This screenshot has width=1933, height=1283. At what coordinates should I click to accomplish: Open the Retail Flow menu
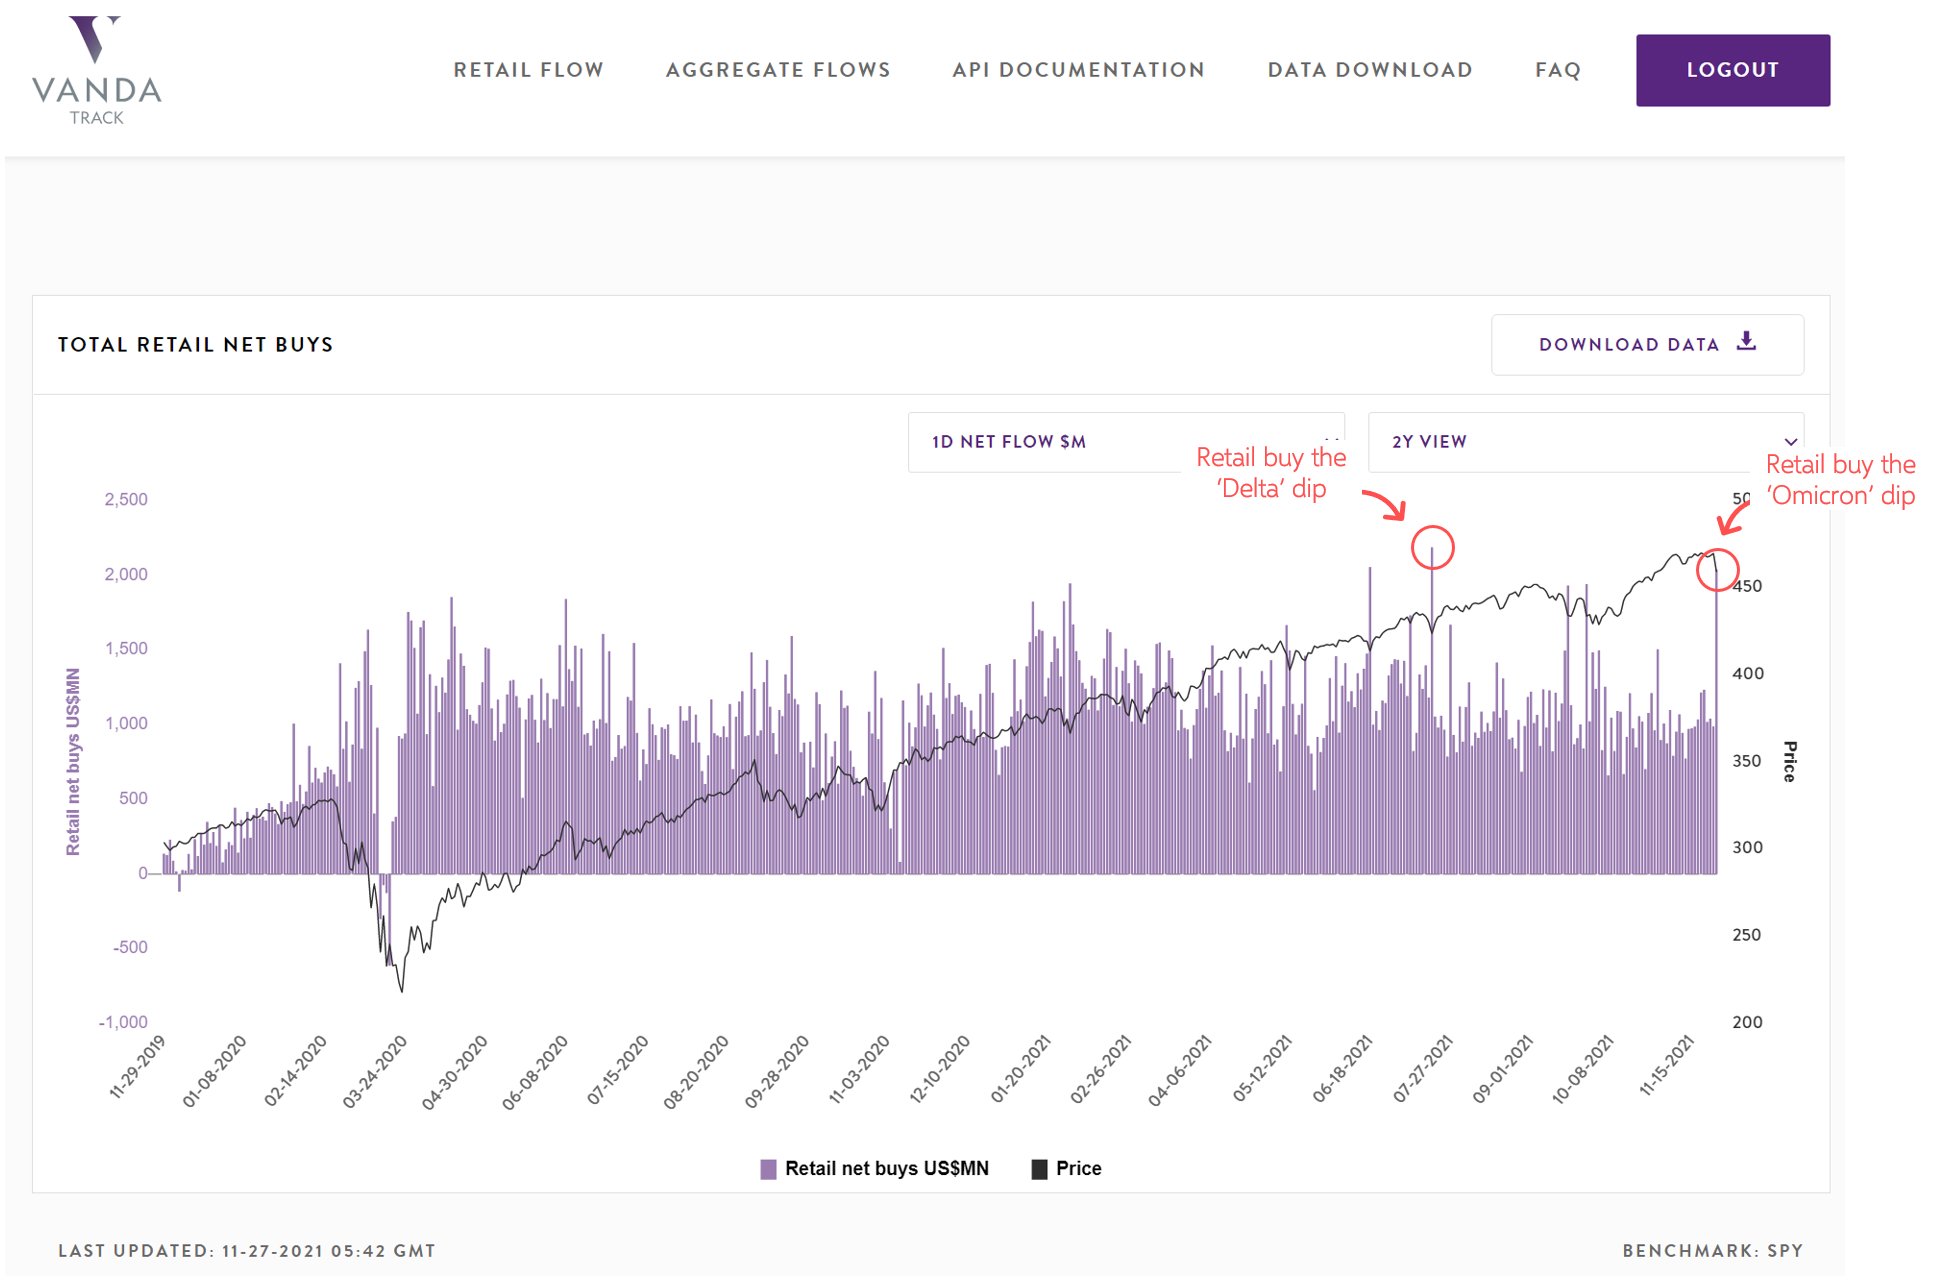528,70
